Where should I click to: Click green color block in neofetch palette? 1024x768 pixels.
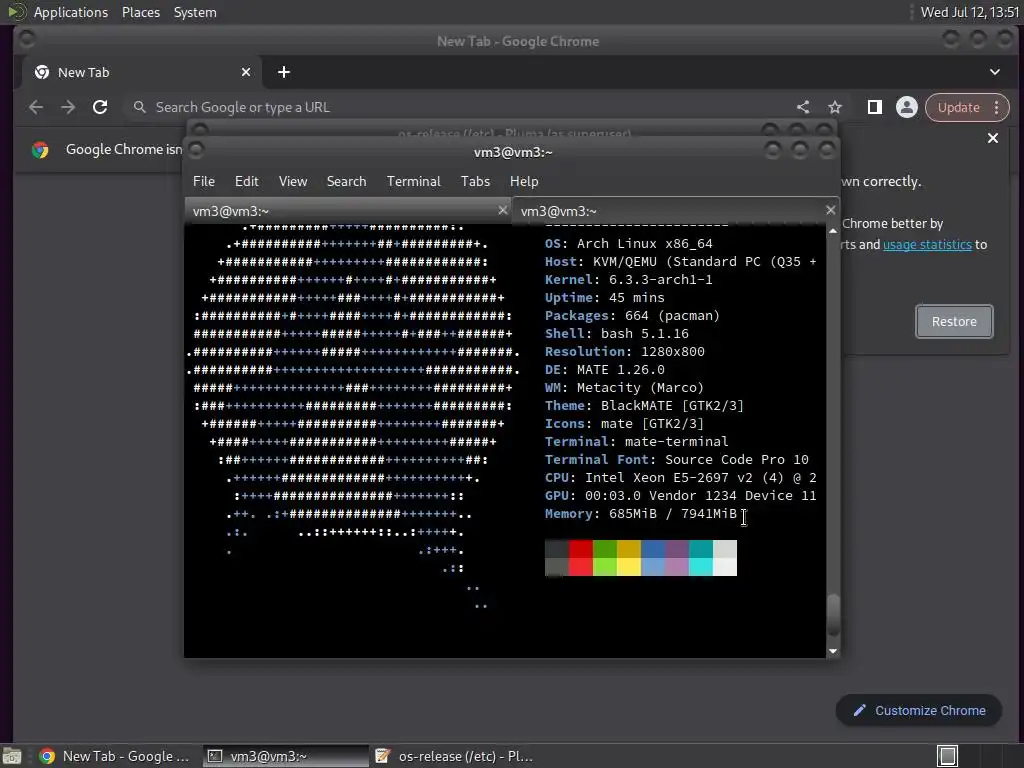pos(605,558)
